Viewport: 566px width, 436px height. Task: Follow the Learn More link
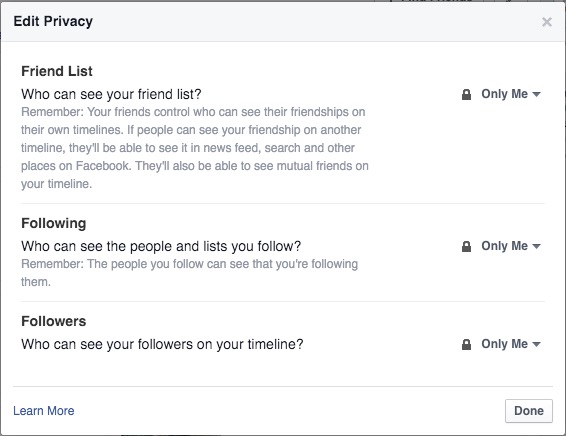click(x=44, y=411)
